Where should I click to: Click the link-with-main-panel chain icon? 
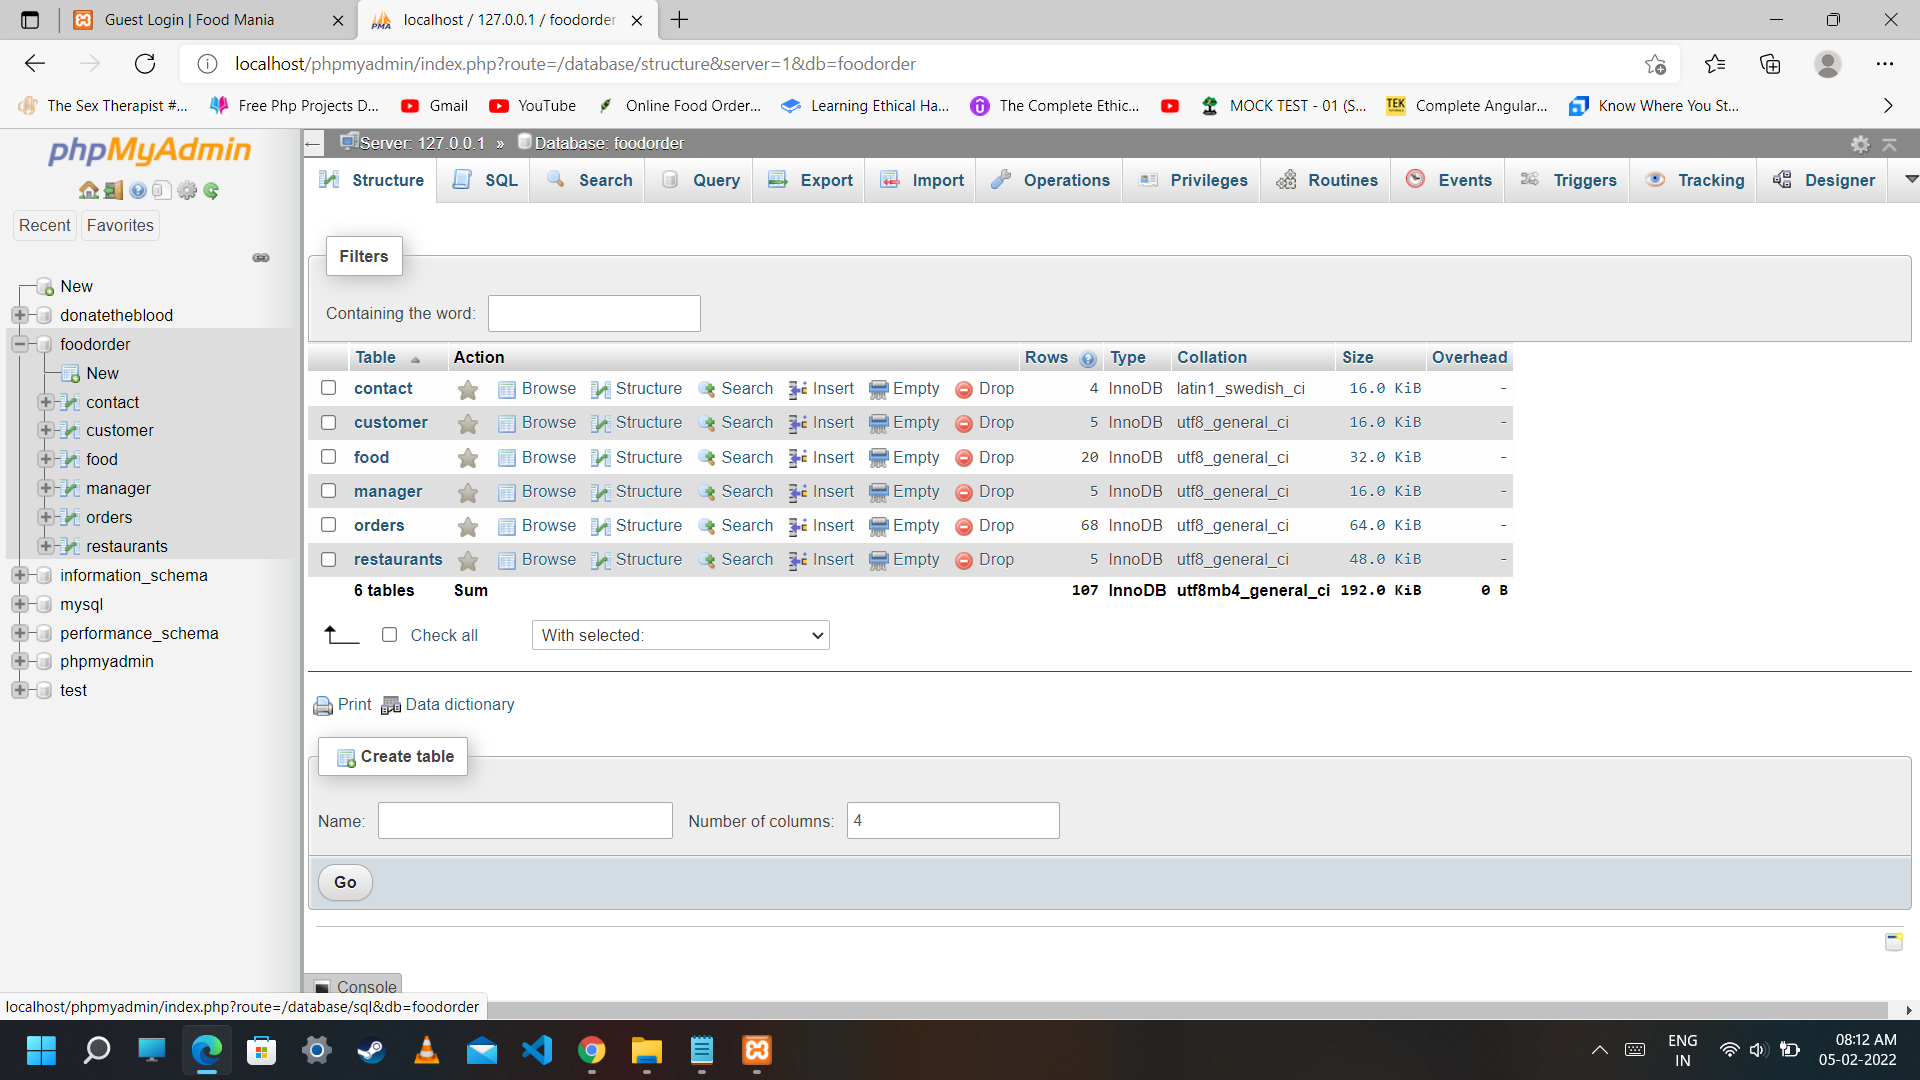pyautogui.click(x=261, y=258)
